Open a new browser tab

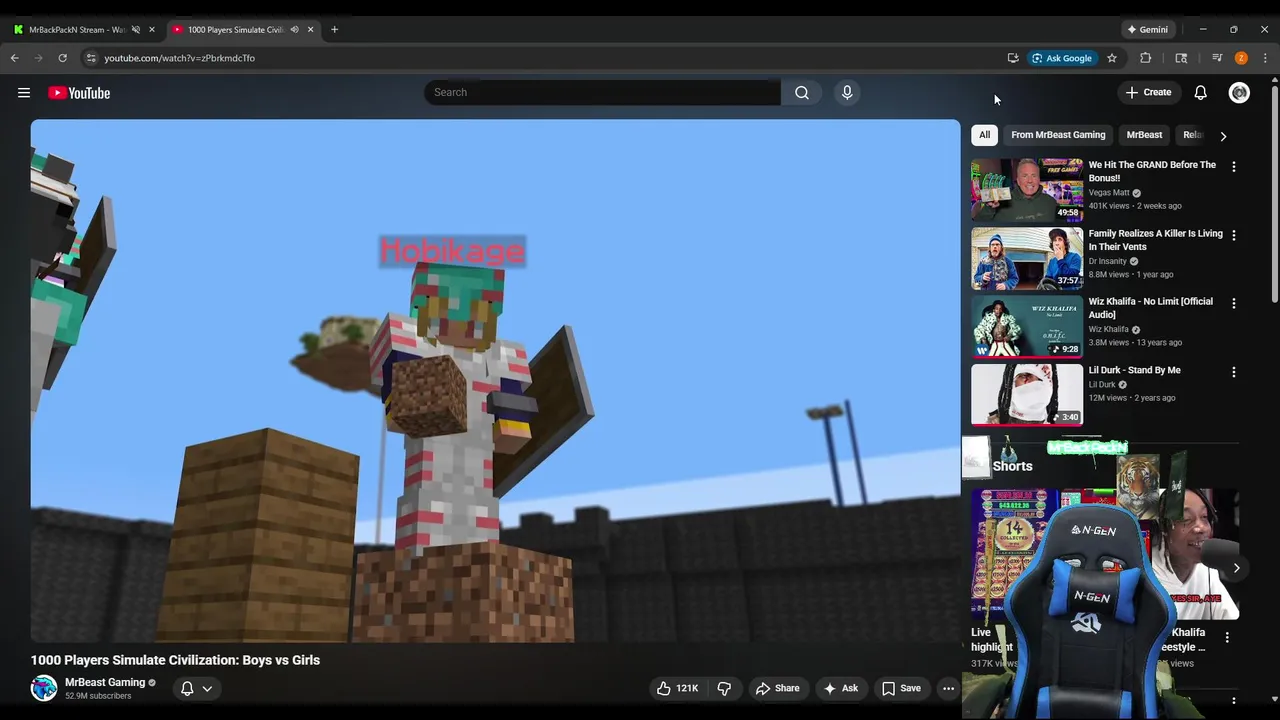(334, 29)
